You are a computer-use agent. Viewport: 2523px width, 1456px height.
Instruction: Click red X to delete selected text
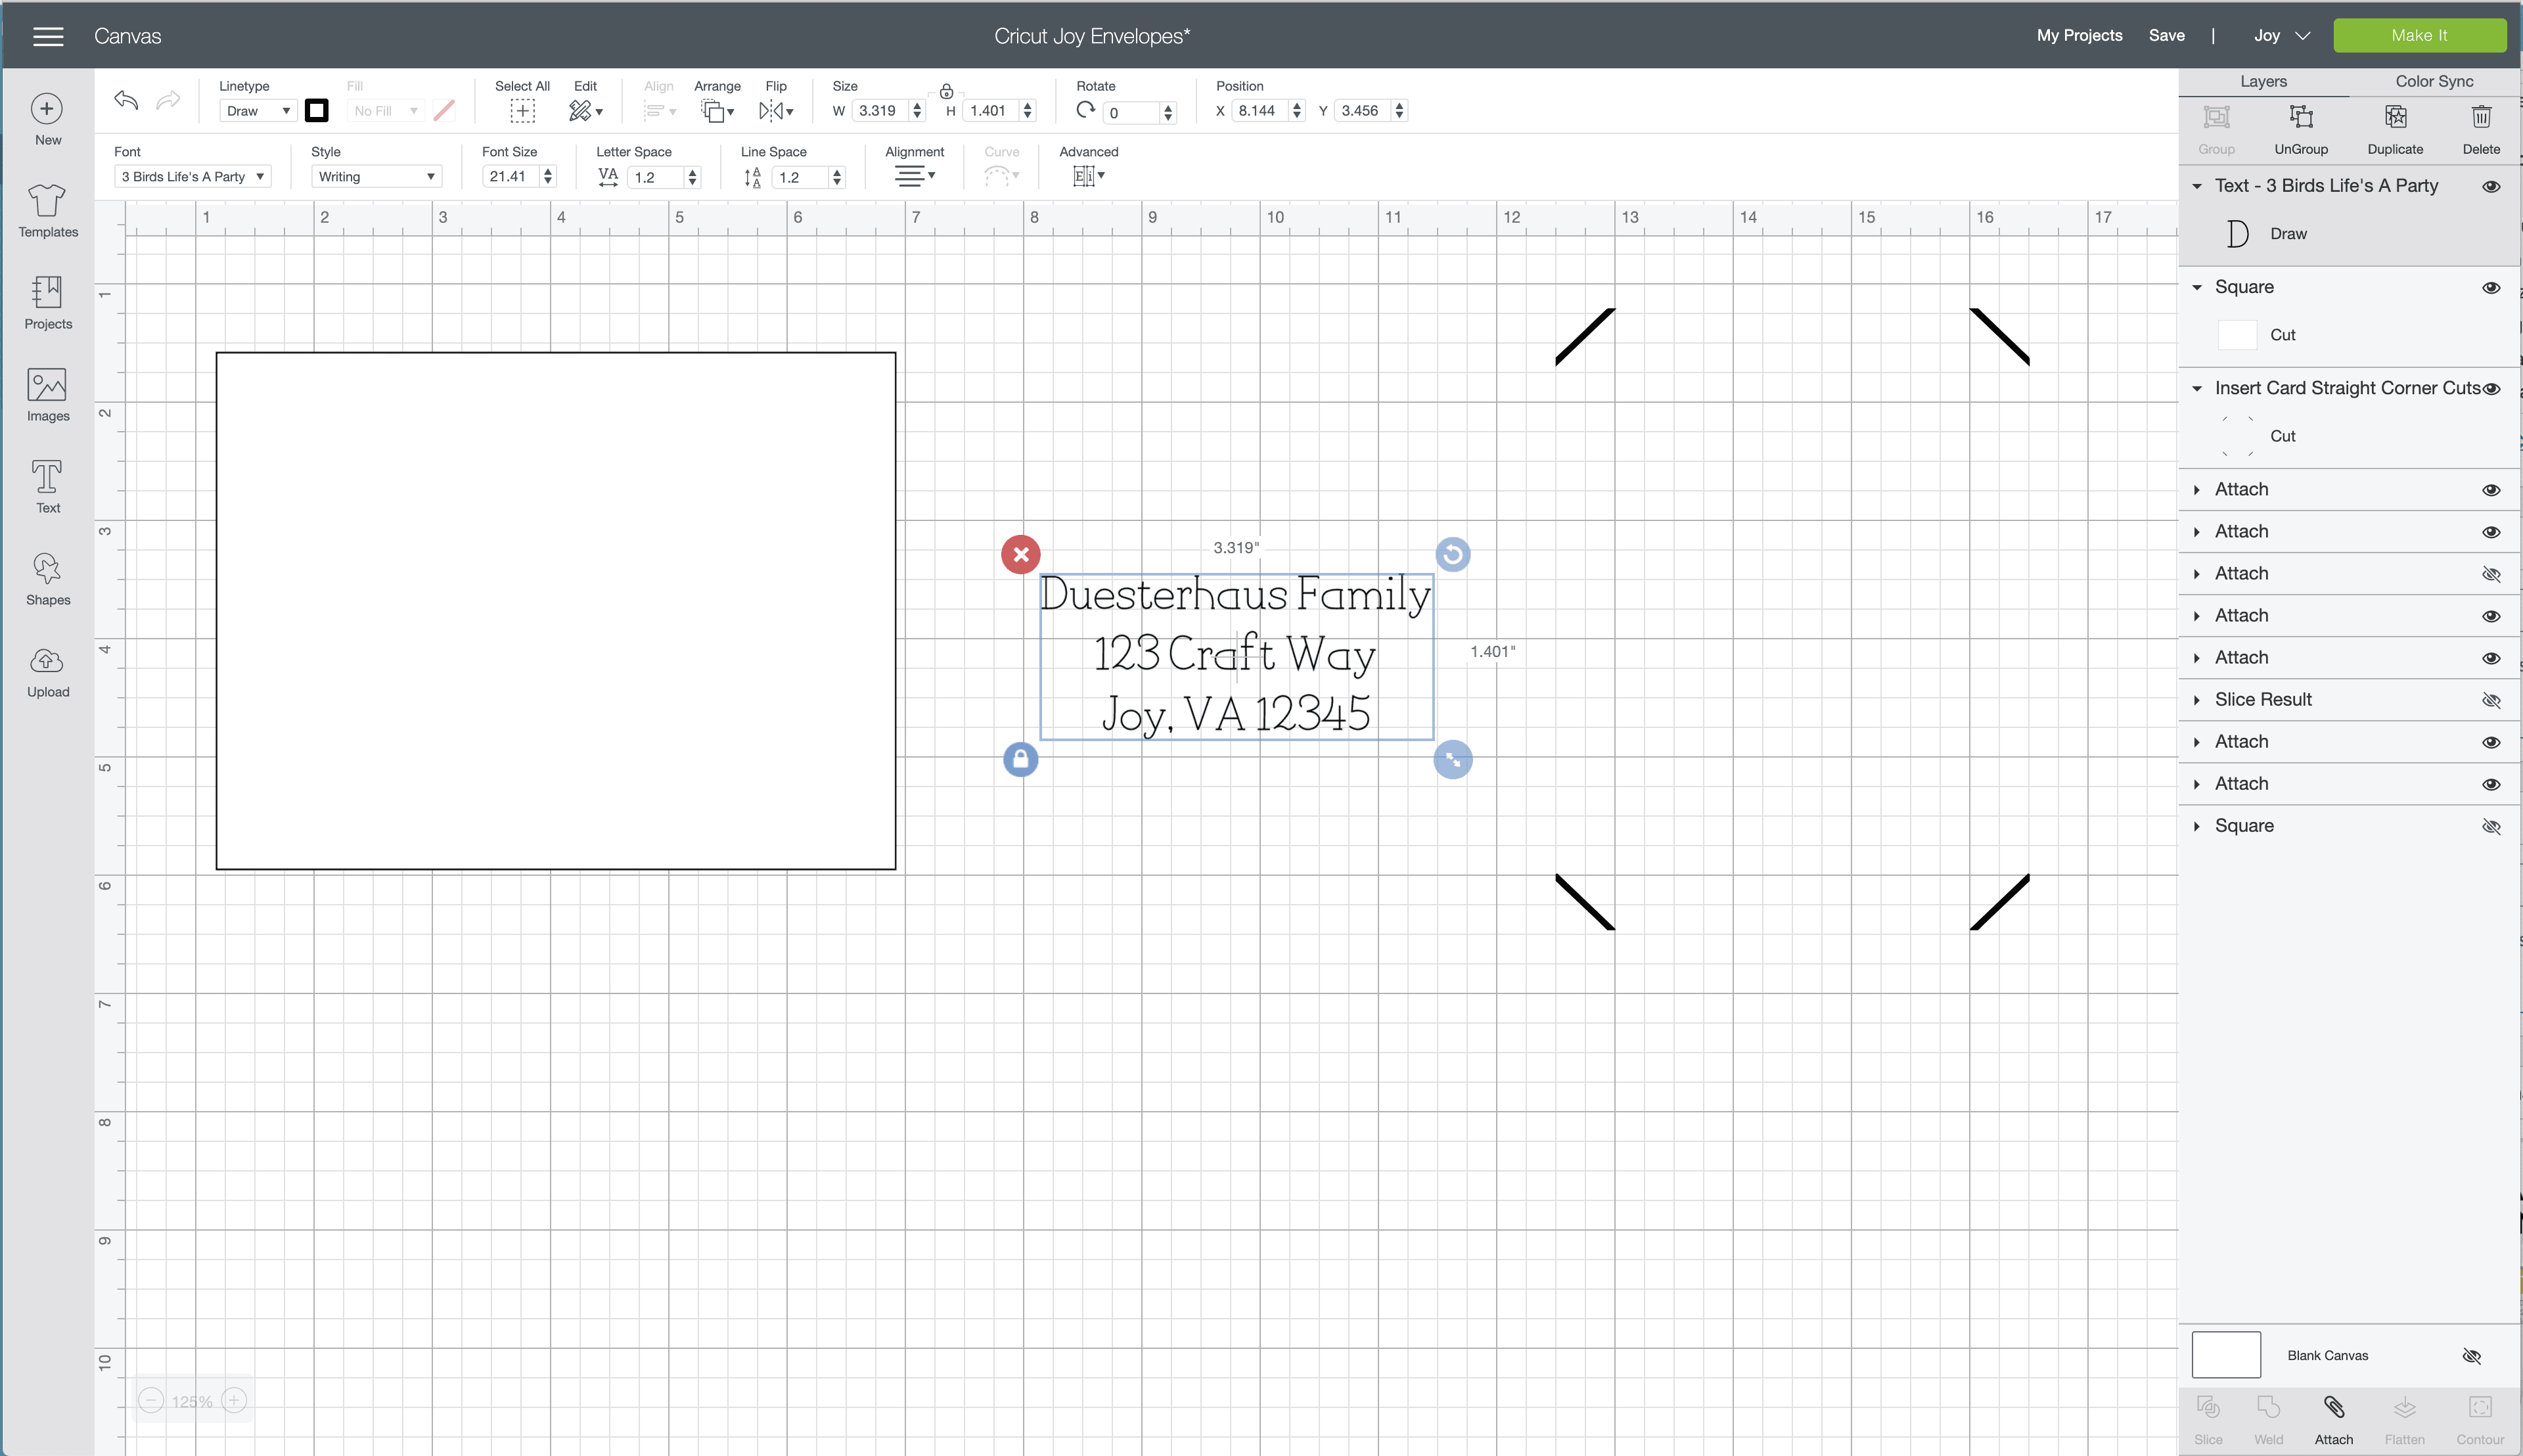click(1020, 554)
